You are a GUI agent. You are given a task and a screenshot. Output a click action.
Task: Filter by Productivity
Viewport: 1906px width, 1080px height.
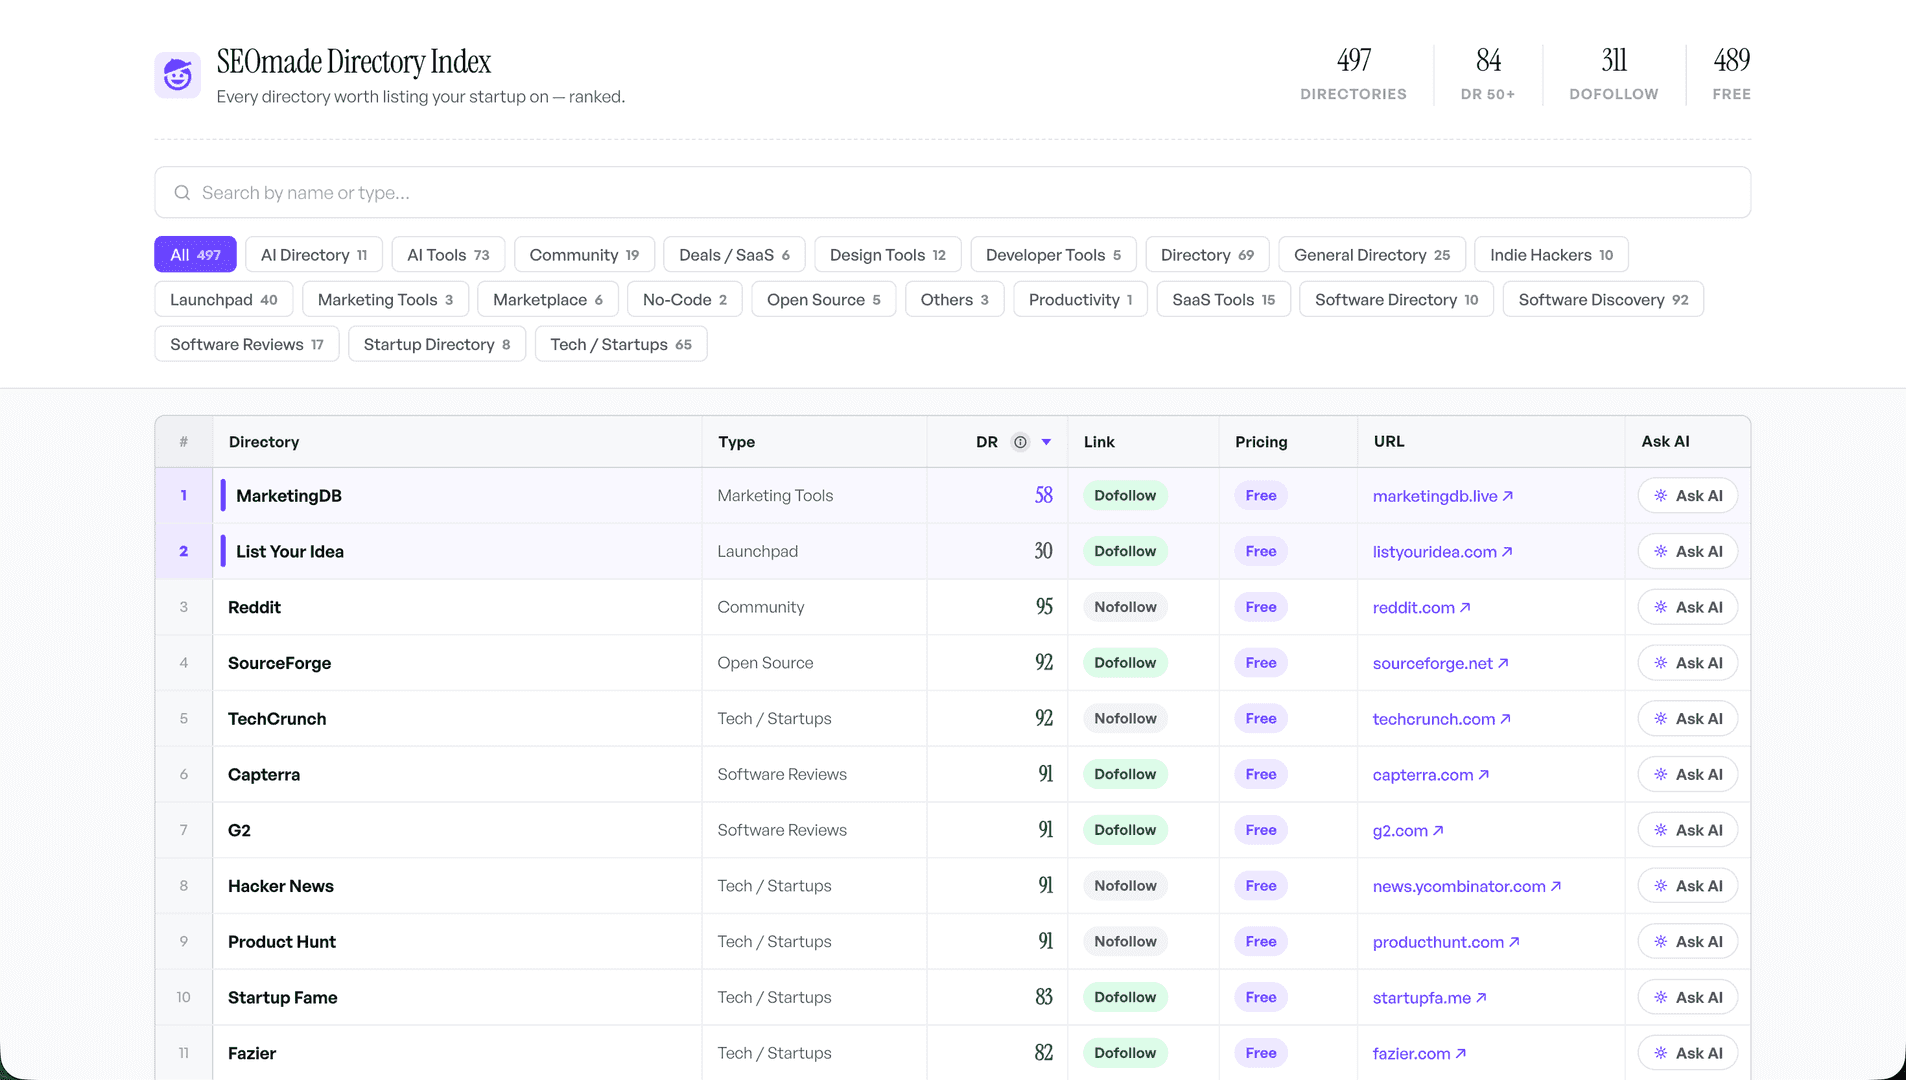(1080, 300)
